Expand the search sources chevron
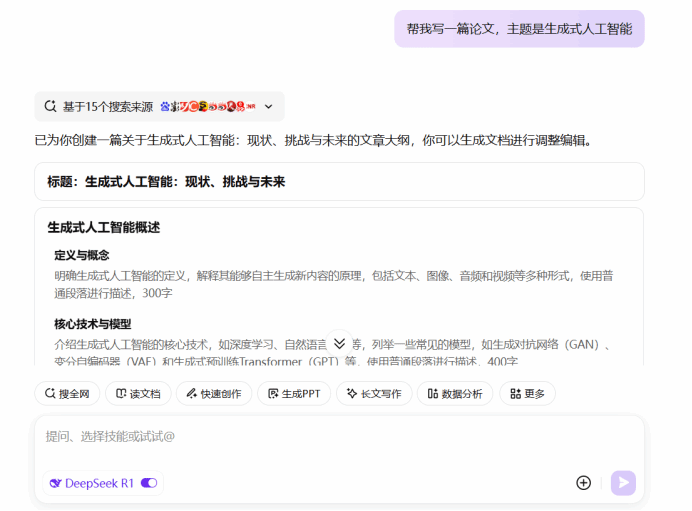The height and width of the screenshot is (511, 692). [x=268, y=106]
